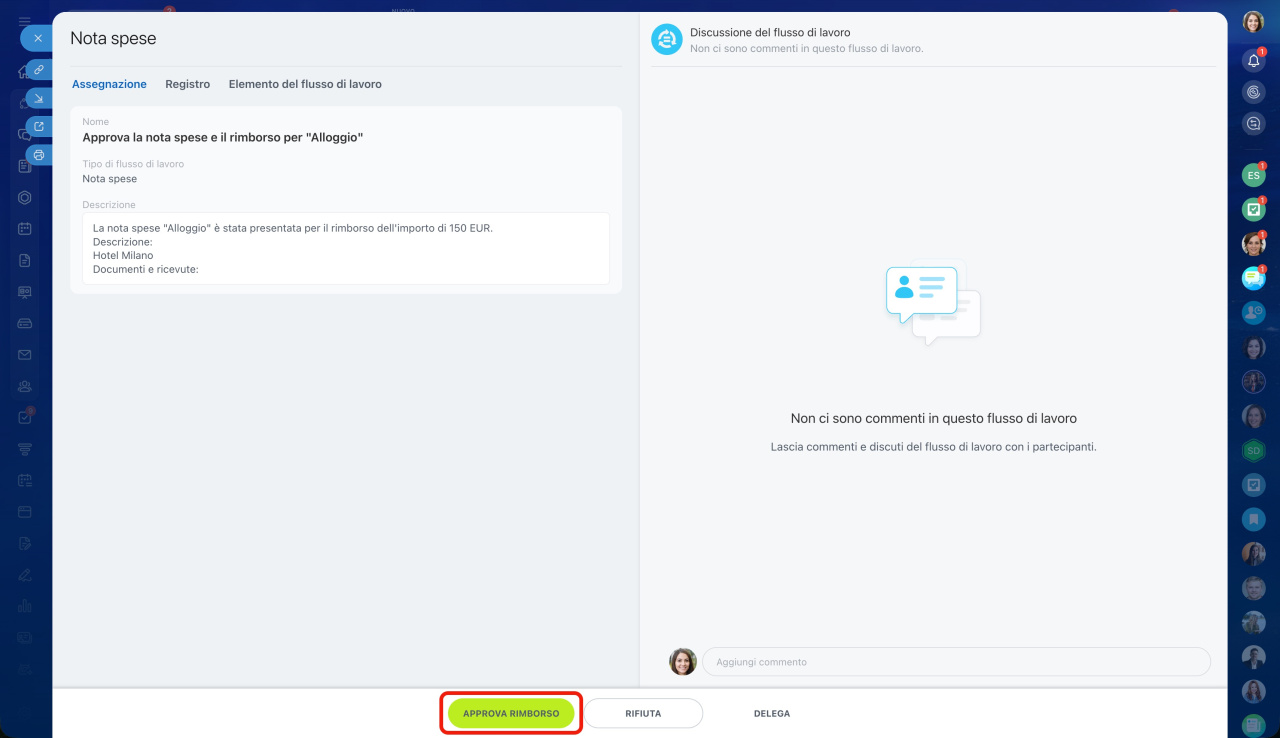Click the minimize arrow icon below the link icon
1280x738 pixels.
coord(39,98)
